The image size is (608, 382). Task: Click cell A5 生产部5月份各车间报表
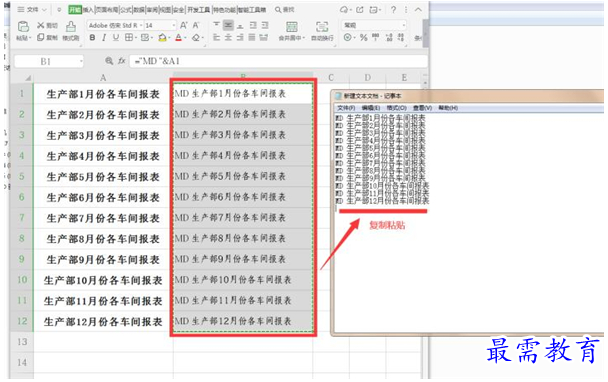(103, 177)
